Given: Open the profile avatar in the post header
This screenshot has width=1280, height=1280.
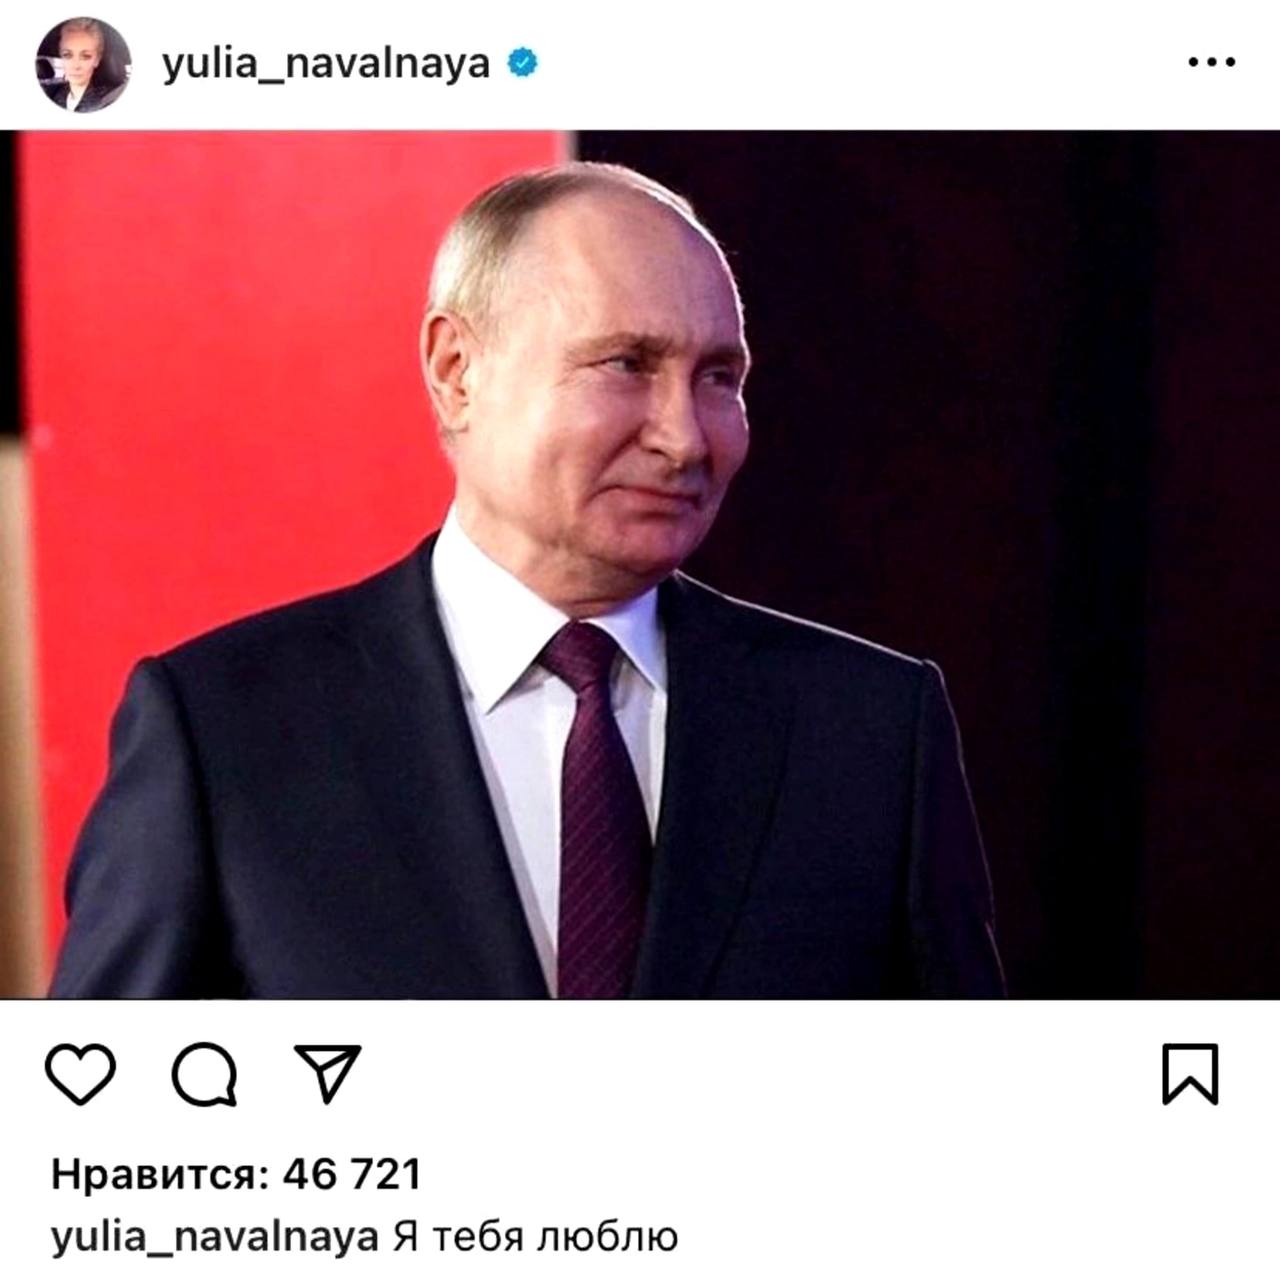Looking at the screenshot, I should 83,64.
